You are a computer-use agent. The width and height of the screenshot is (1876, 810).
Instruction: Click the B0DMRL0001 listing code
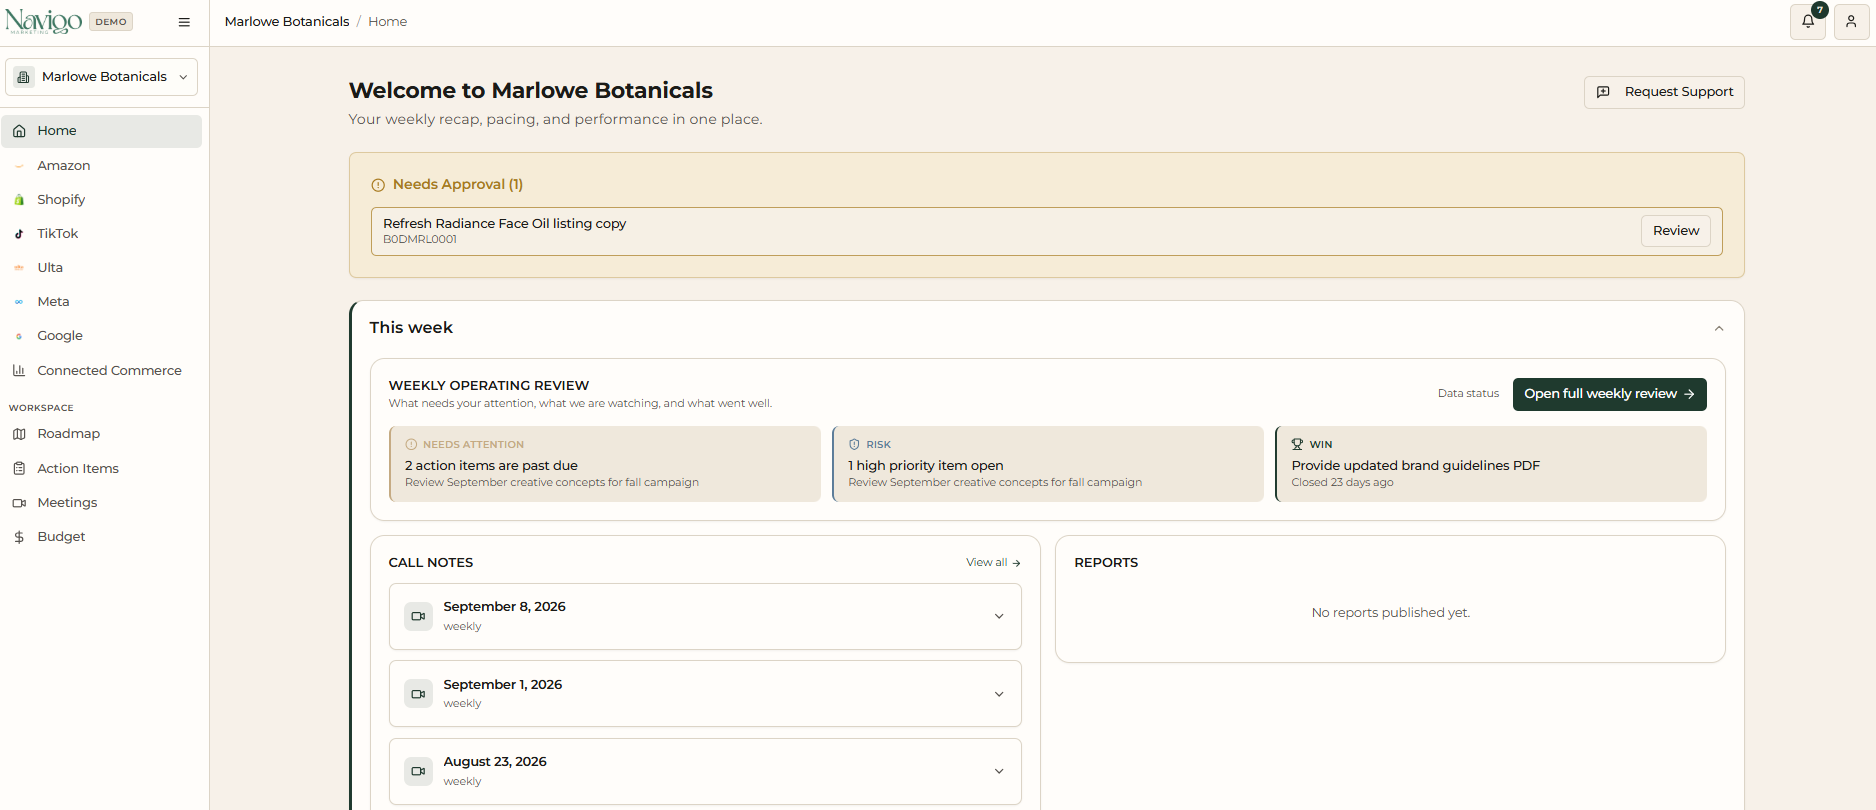420,240
